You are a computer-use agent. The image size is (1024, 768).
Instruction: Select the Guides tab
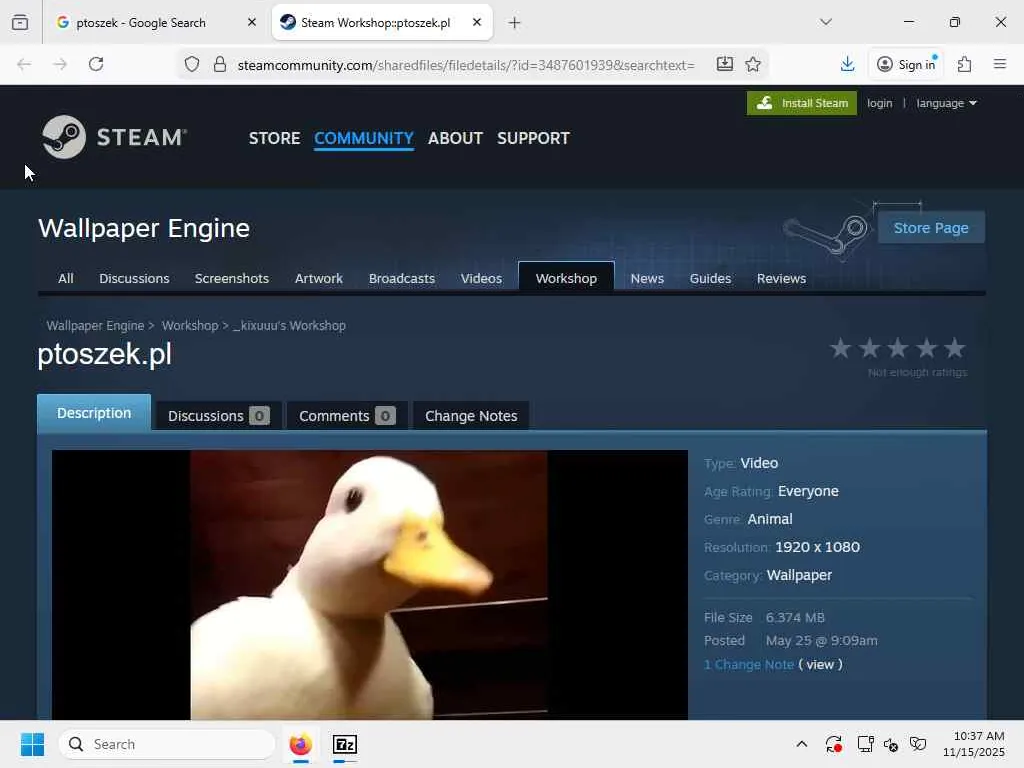point(710,278)
